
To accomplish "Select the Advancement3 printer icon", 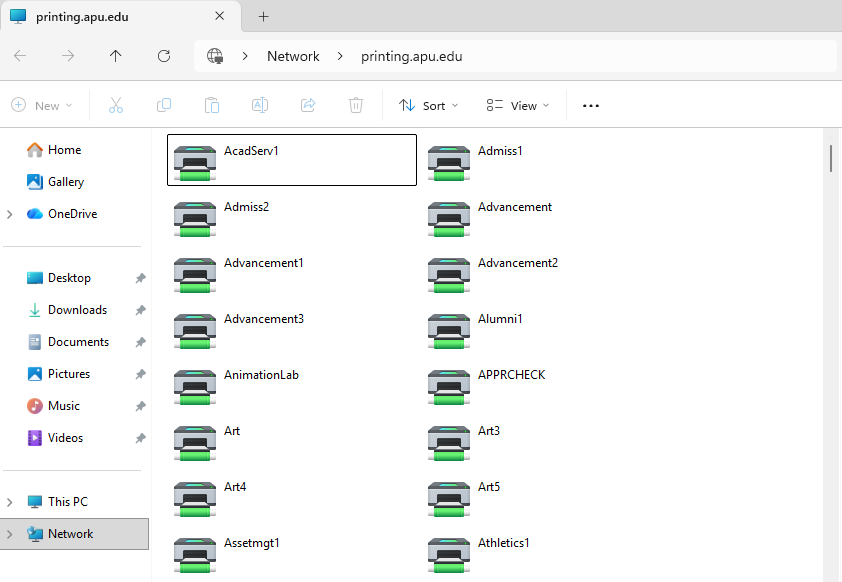I will tap(195, 331).
